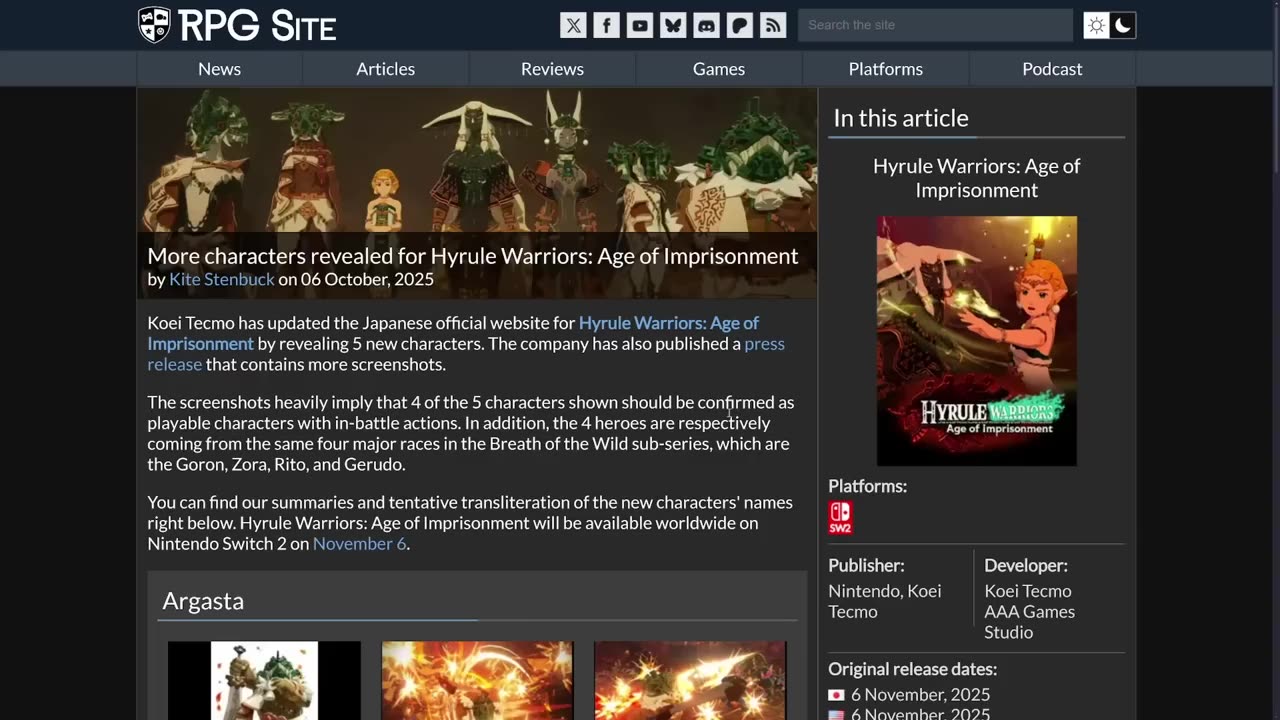
Task: Open the Hyrule Warriors cover art image
Action: pos(977,341)
